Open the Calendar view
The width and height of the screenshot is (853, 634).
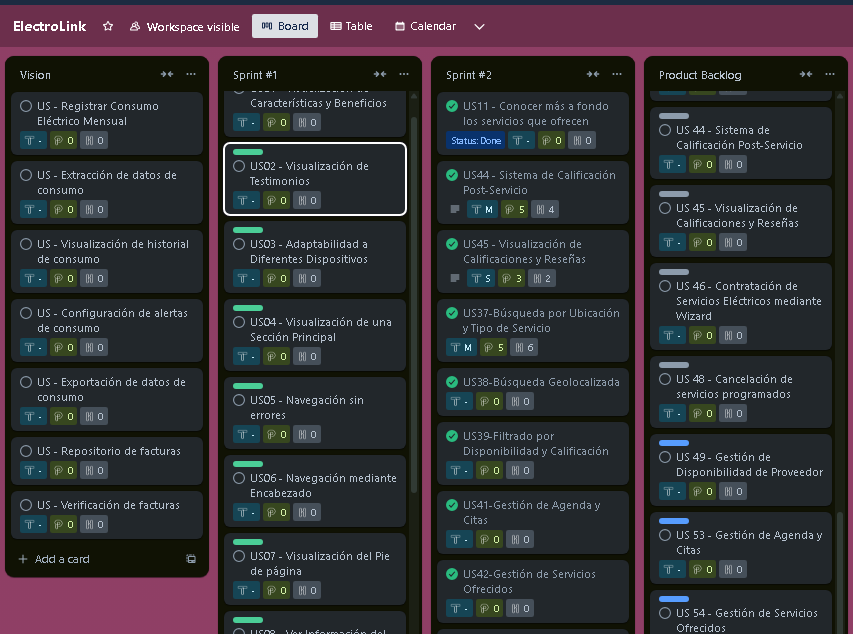(425, 26)
